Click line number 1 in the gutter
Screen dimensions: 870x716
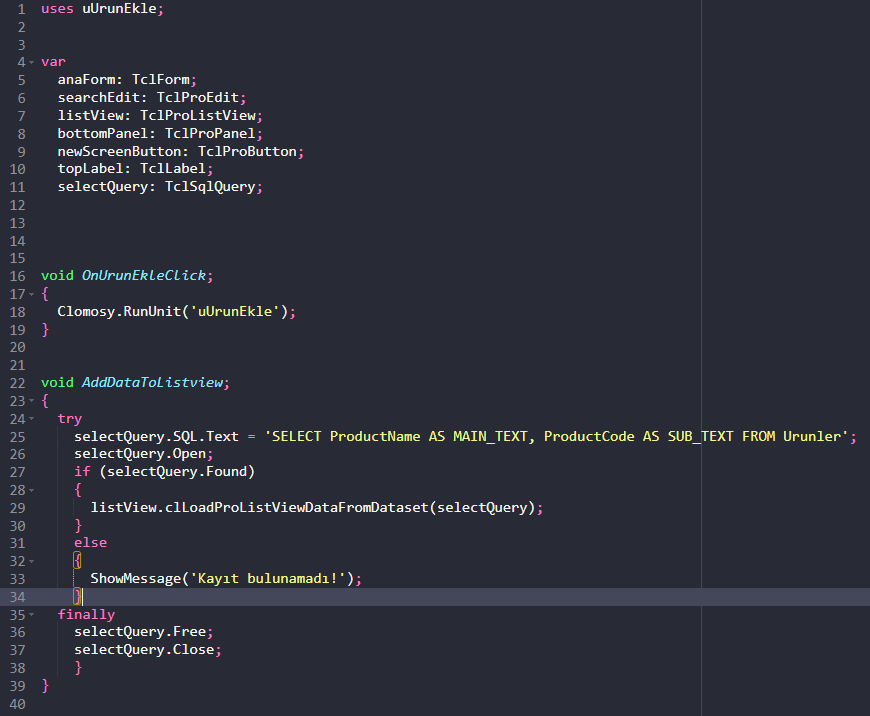coord(21,9)
